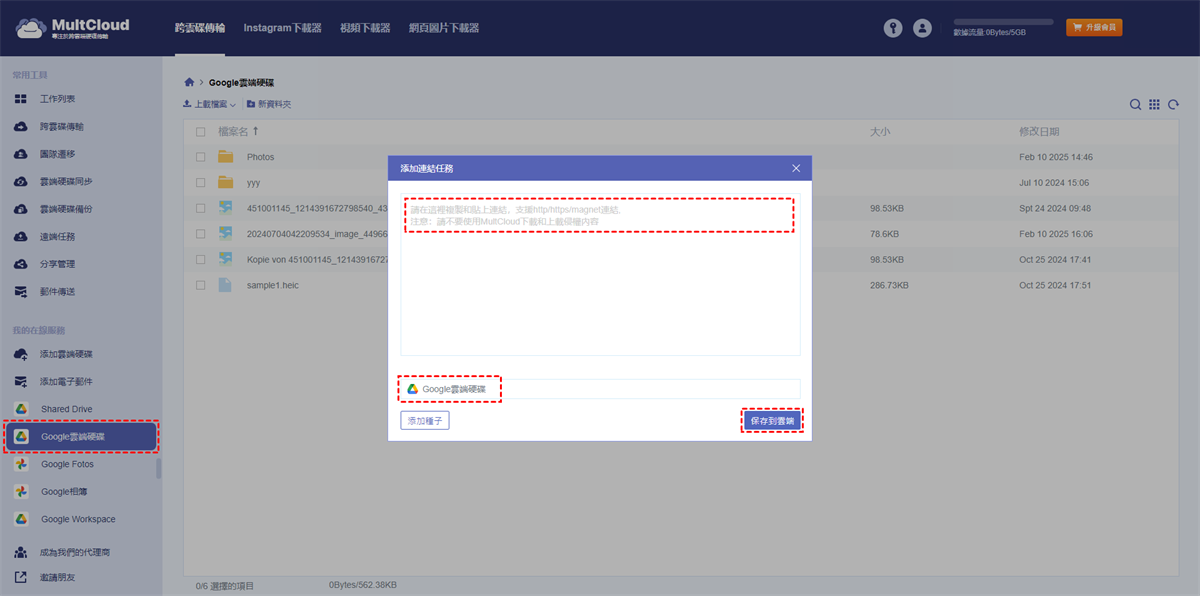
Task: Click the 團隊遷移 sidebar icon
Action: click(20, 154)
